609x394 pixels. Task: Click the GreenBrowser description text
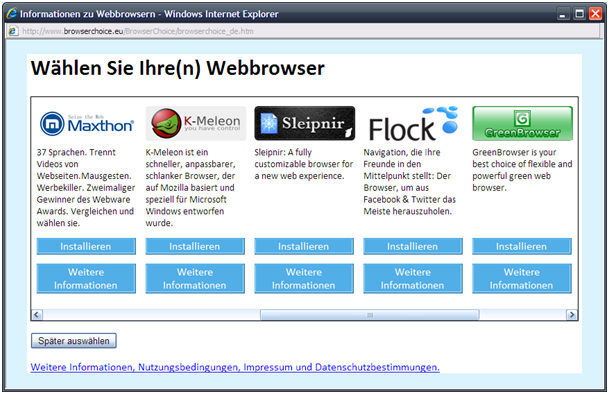point(522,170)
